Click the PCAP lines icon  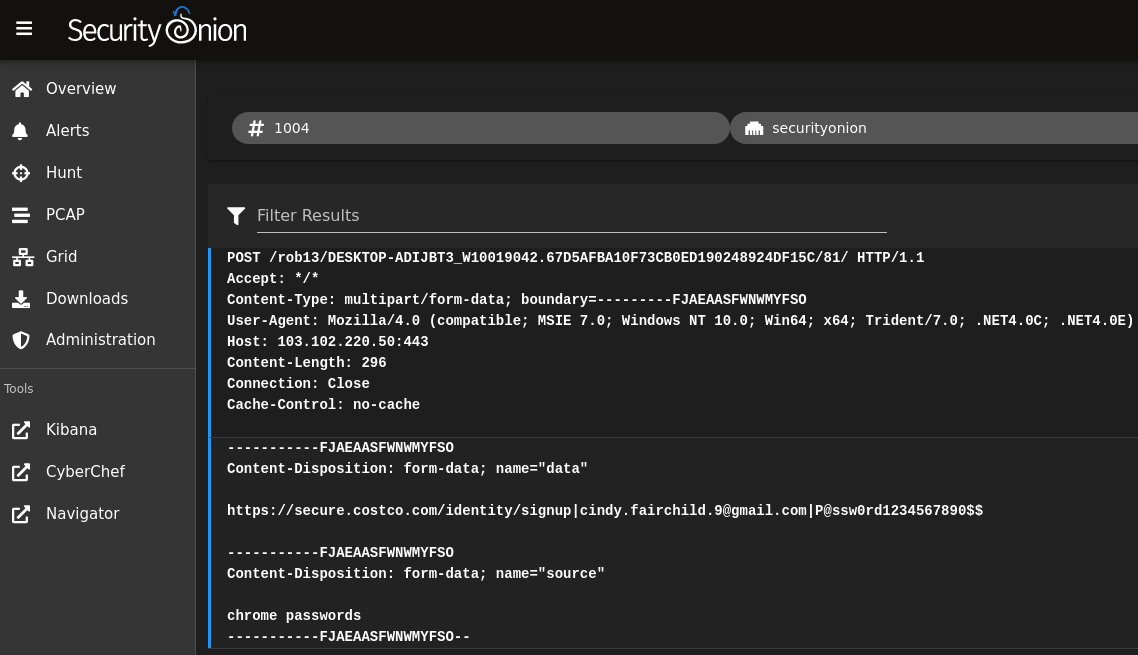(x=21, y=215)
